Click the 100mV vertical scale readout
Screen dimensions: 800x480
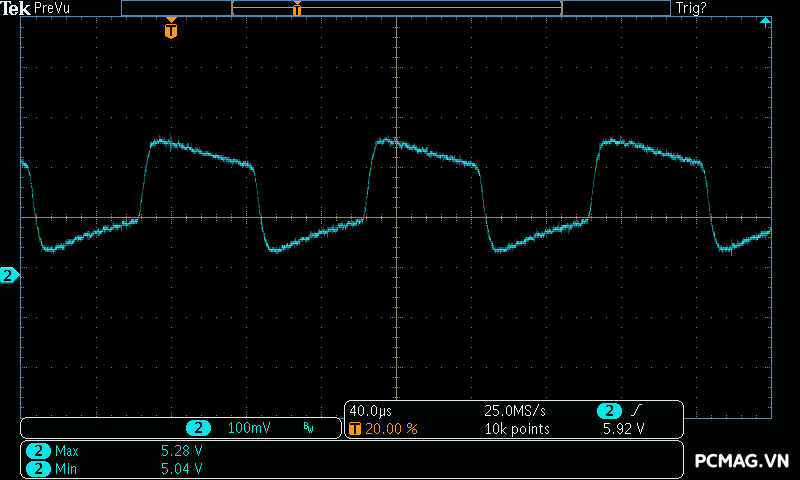tap(249, 428)
